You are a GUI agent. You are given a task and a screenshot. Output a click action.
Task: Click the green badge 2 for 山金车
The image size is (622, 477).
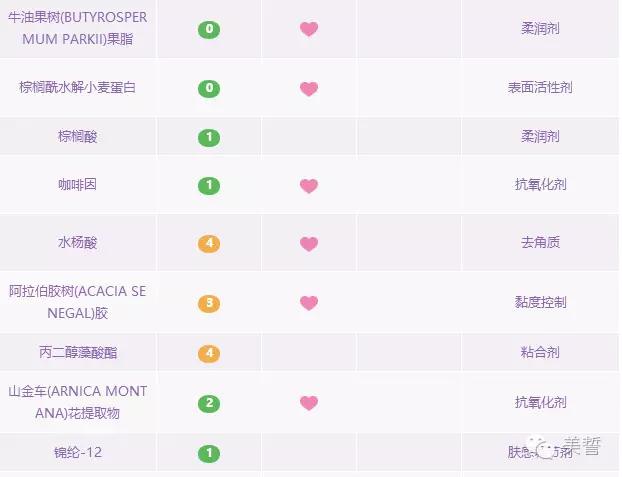click(x=209, y=402)
